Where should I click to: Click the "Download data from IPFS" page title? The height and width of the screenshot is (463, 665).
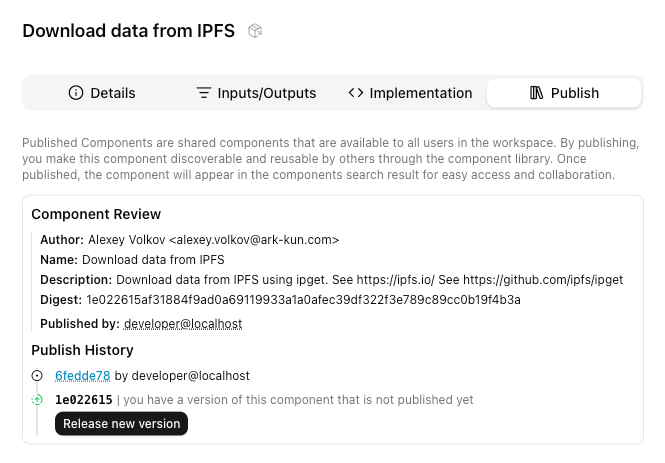tap(128, 31)
